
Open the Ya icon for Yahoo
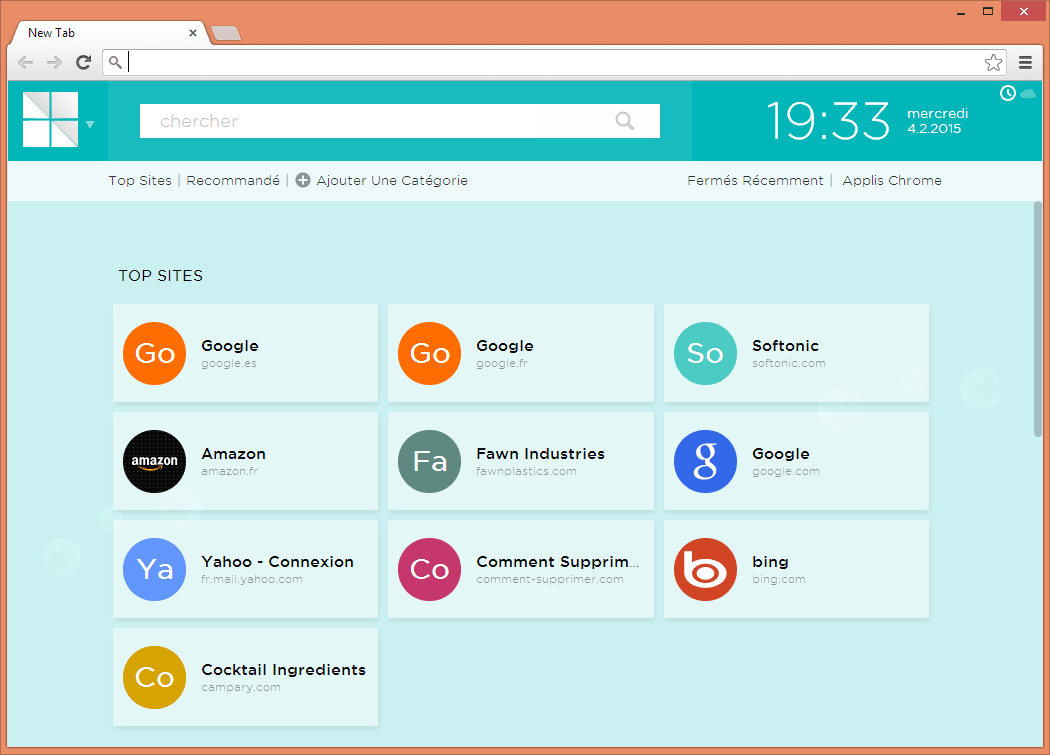tap(155, 569)
